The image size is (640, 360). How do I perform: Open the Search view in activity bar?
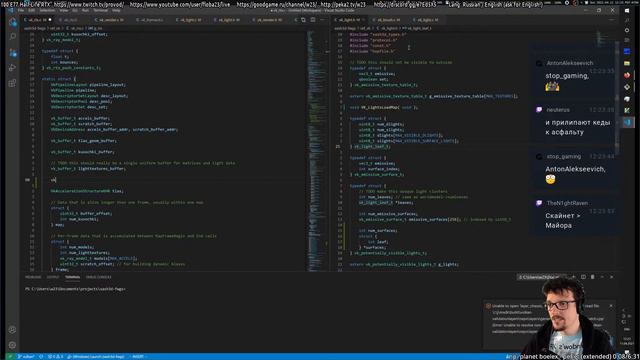[13, 37]
